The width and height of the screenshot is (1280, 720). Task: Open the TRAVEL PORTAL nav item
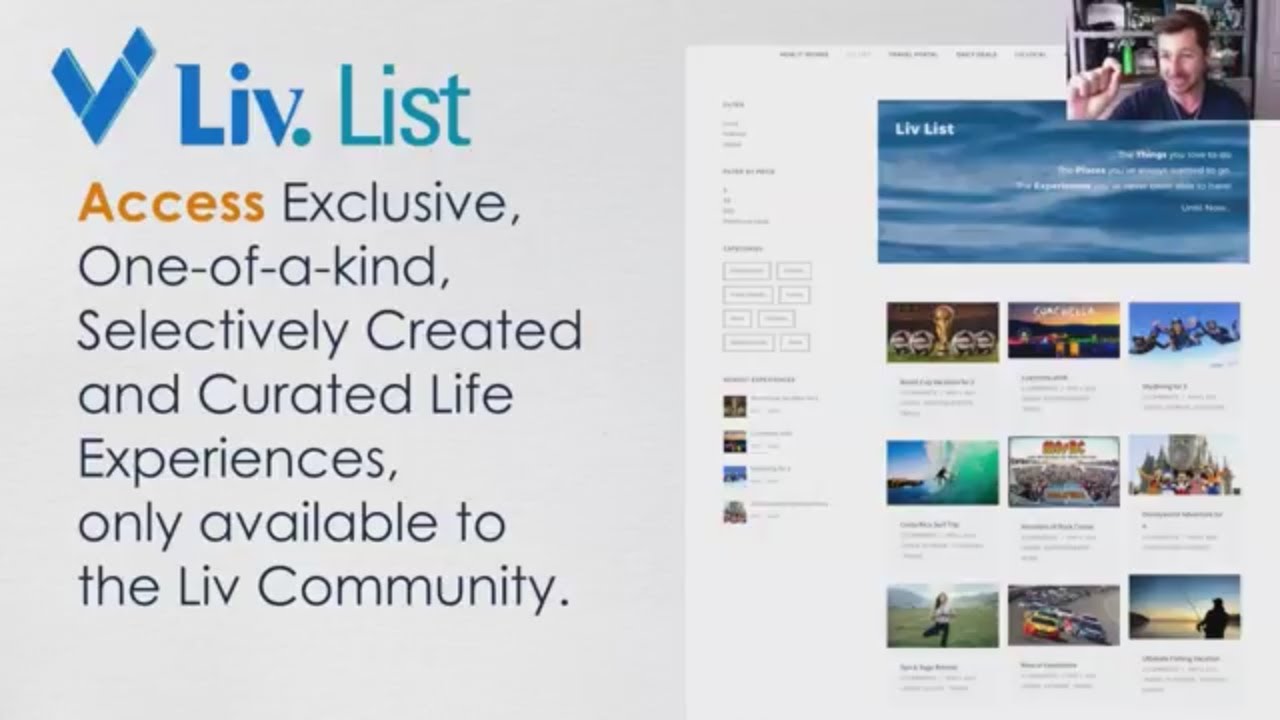pyautogui.click(x=913, y=54)
